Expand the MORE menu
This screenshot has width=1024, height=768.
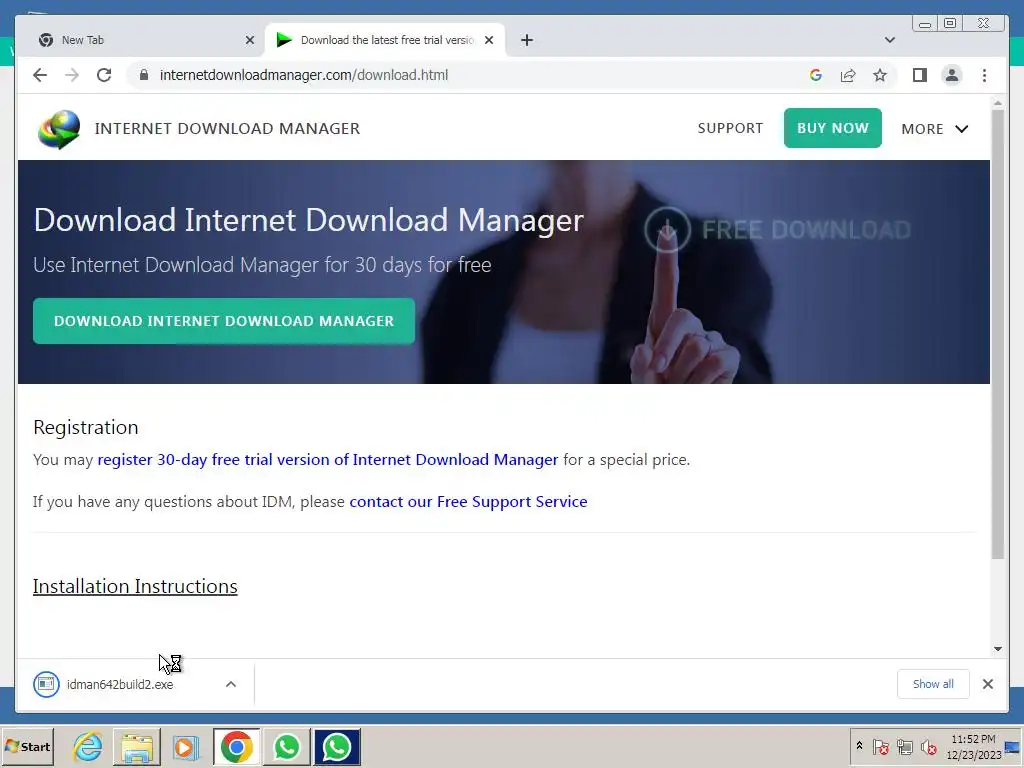coord(935,129)
